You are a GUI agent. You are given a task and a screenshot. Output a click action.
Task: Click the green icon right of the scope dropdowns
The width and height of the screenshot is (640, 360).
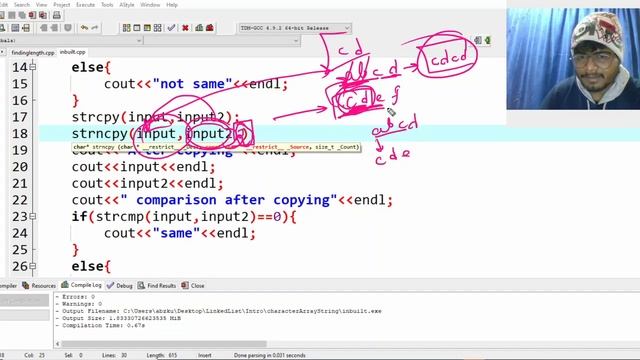[487, 40]
